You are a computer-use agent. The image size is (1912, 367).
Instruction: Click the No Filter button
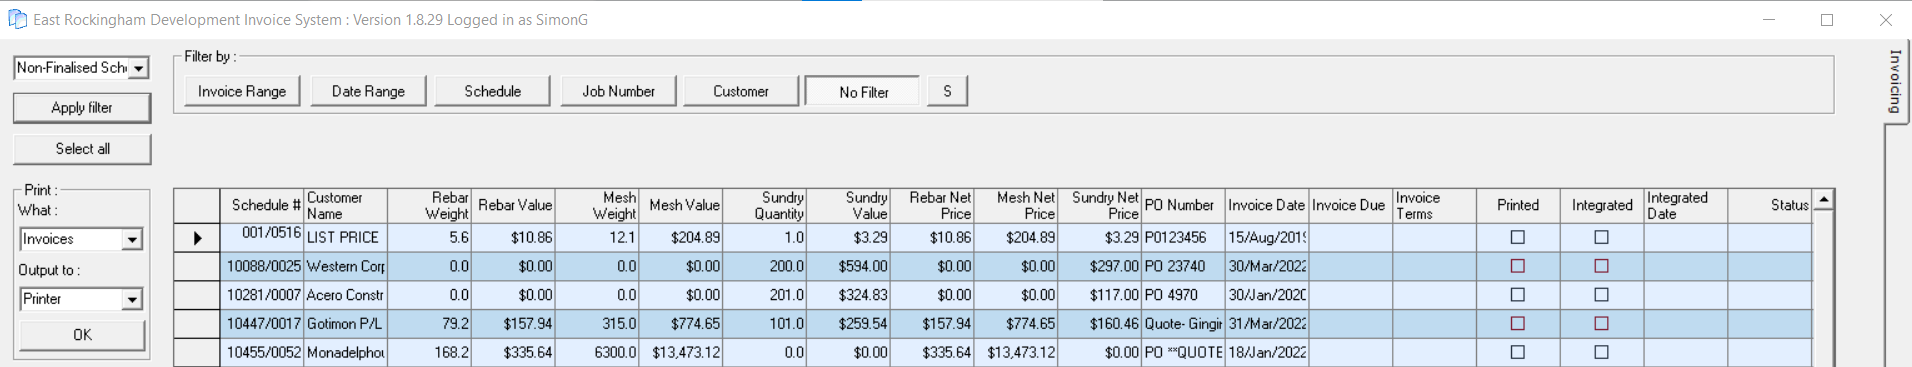point(863,91)
